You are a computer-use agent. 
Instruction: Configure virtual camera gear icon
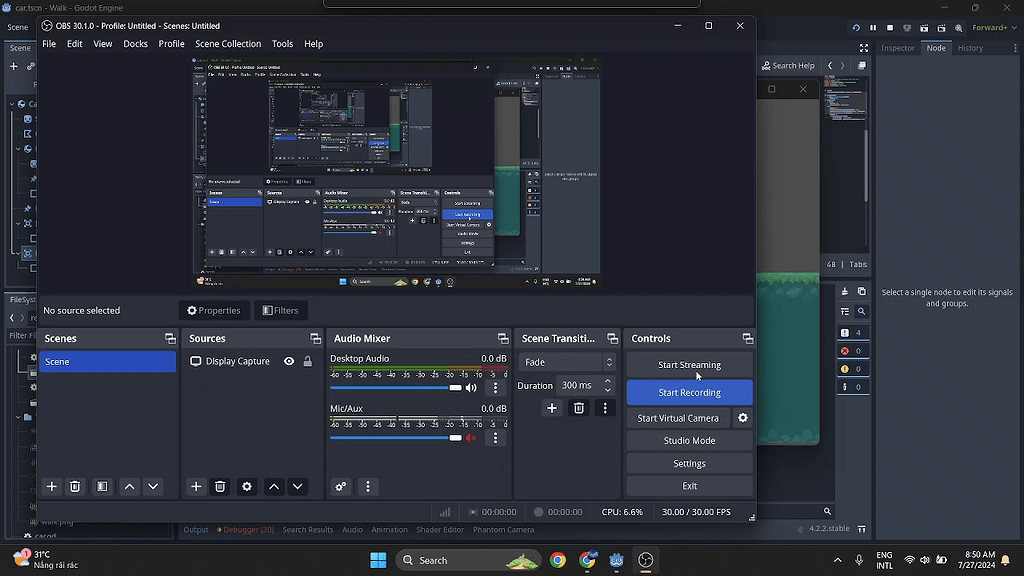point(743,418)
